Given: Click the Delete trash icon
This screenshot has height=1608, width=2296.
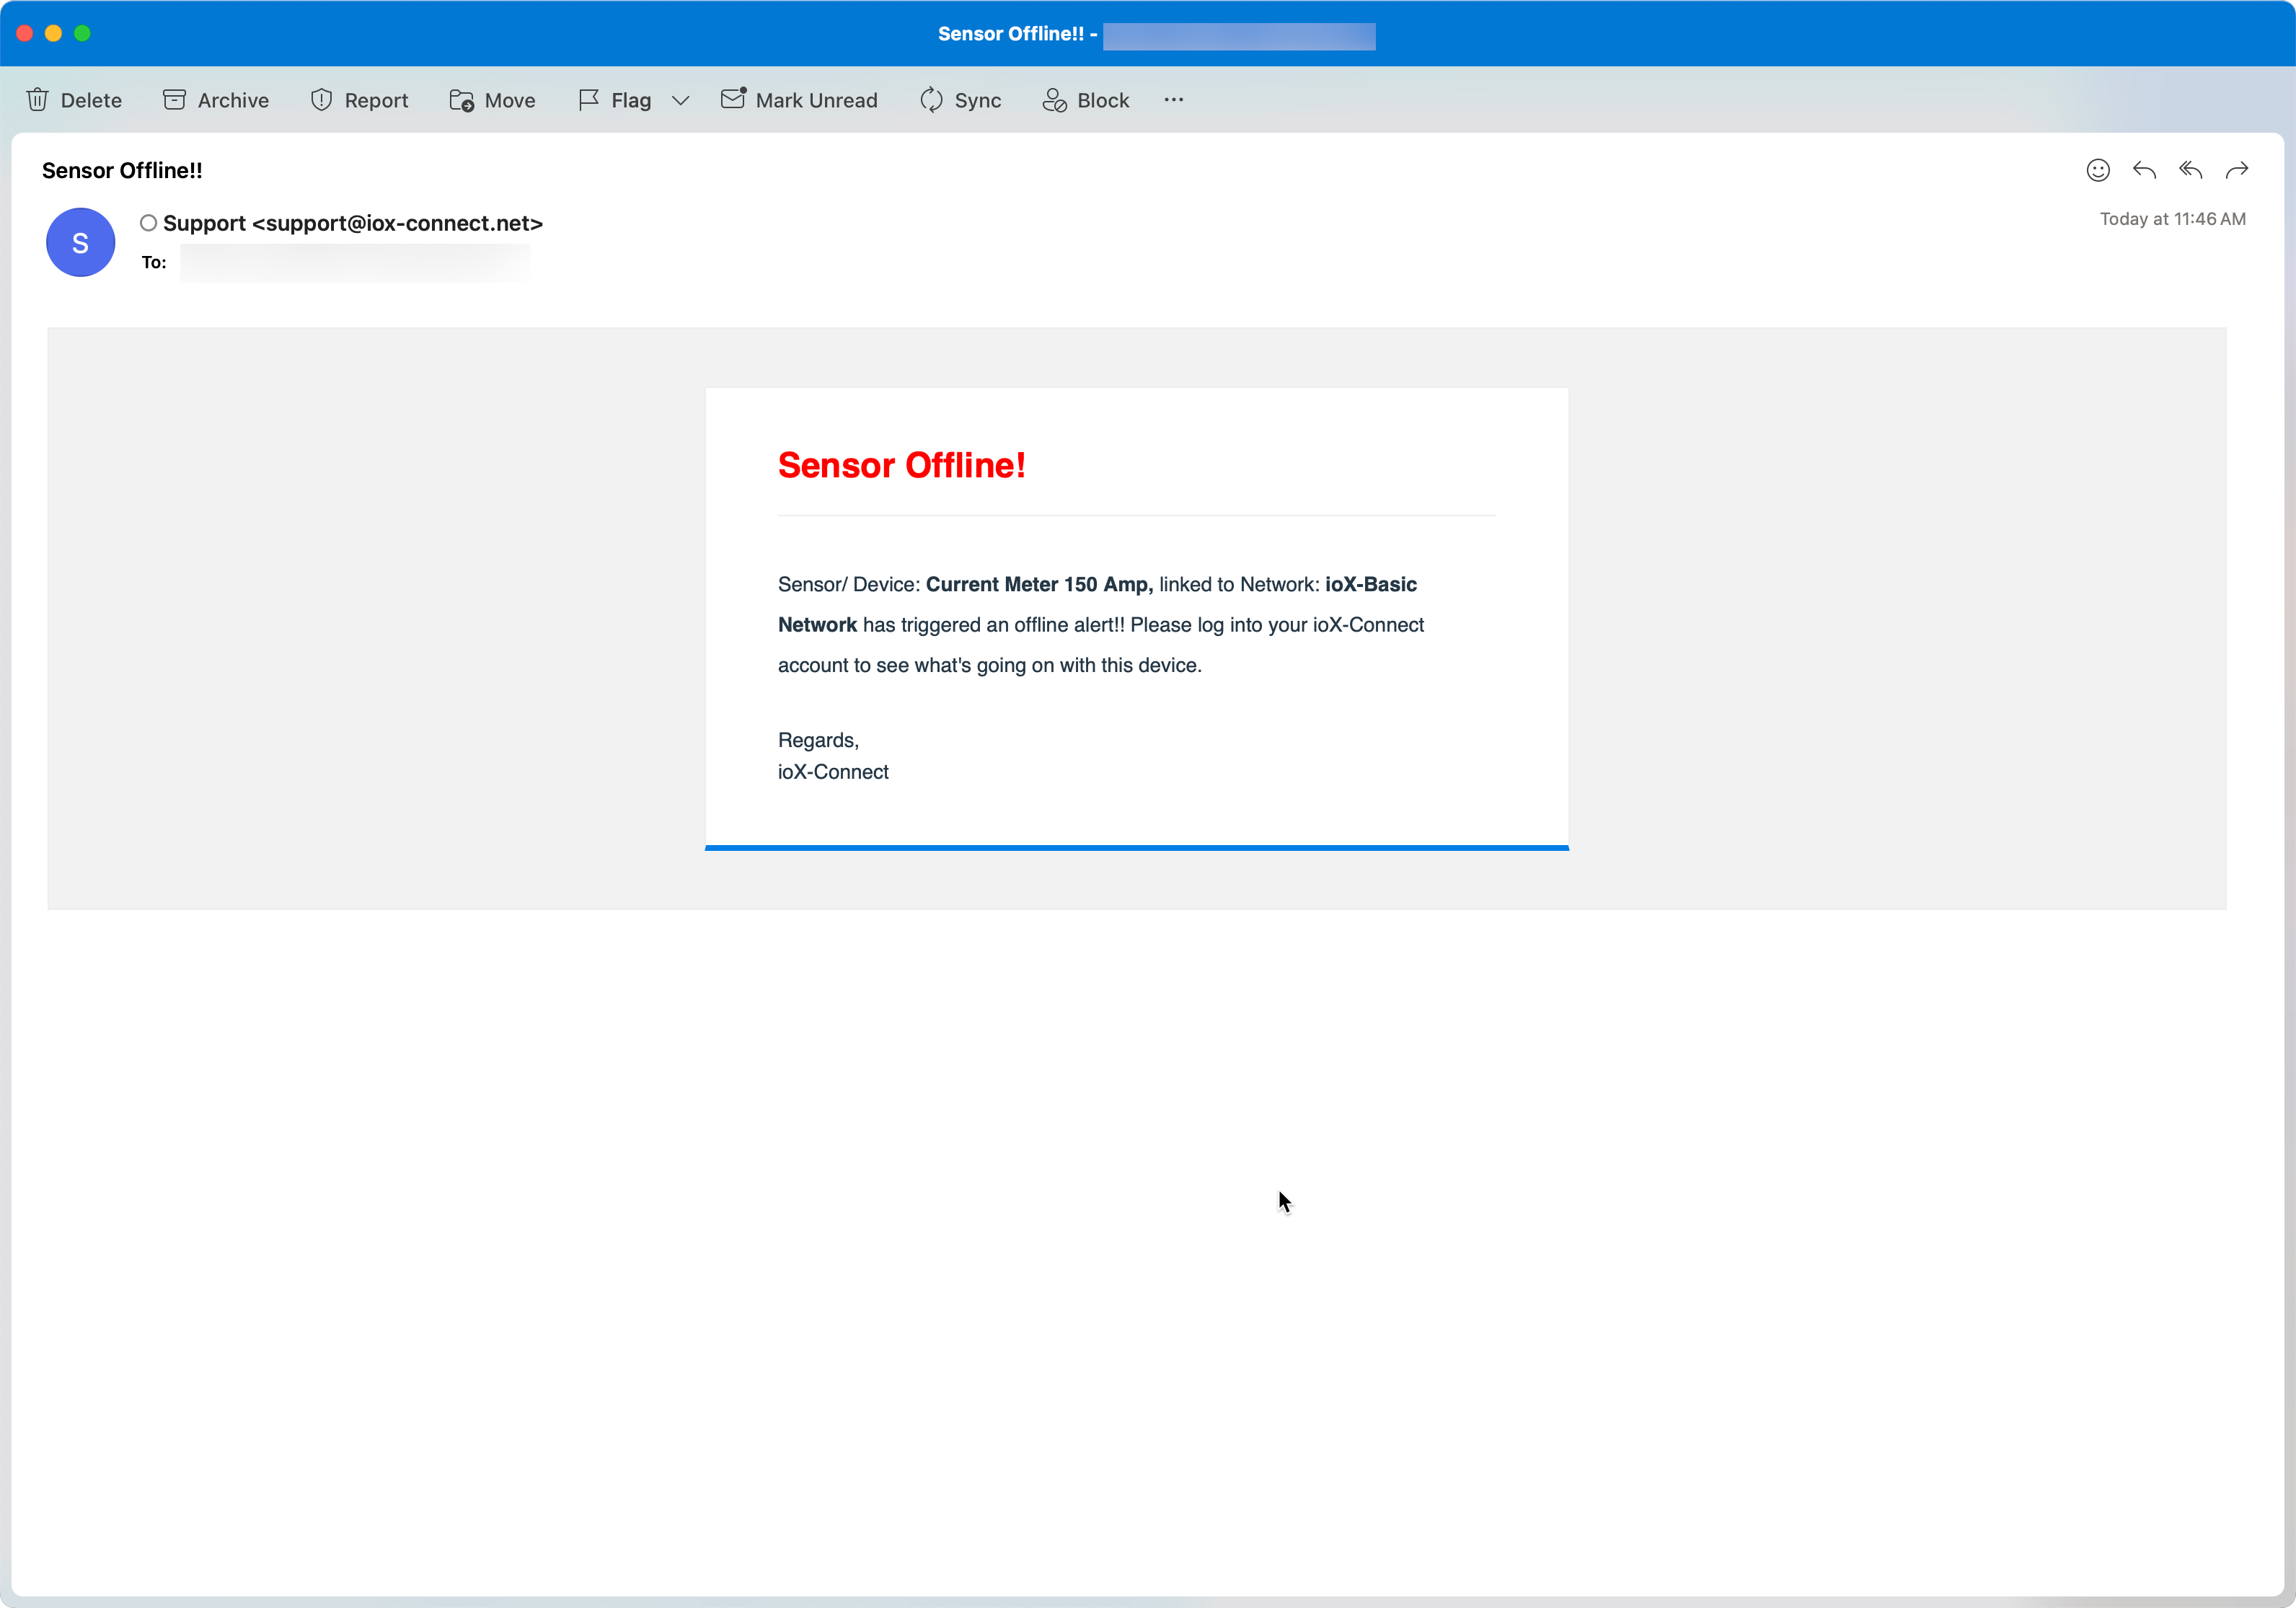Looking at the screenshot, I should [x=38, y=100].
